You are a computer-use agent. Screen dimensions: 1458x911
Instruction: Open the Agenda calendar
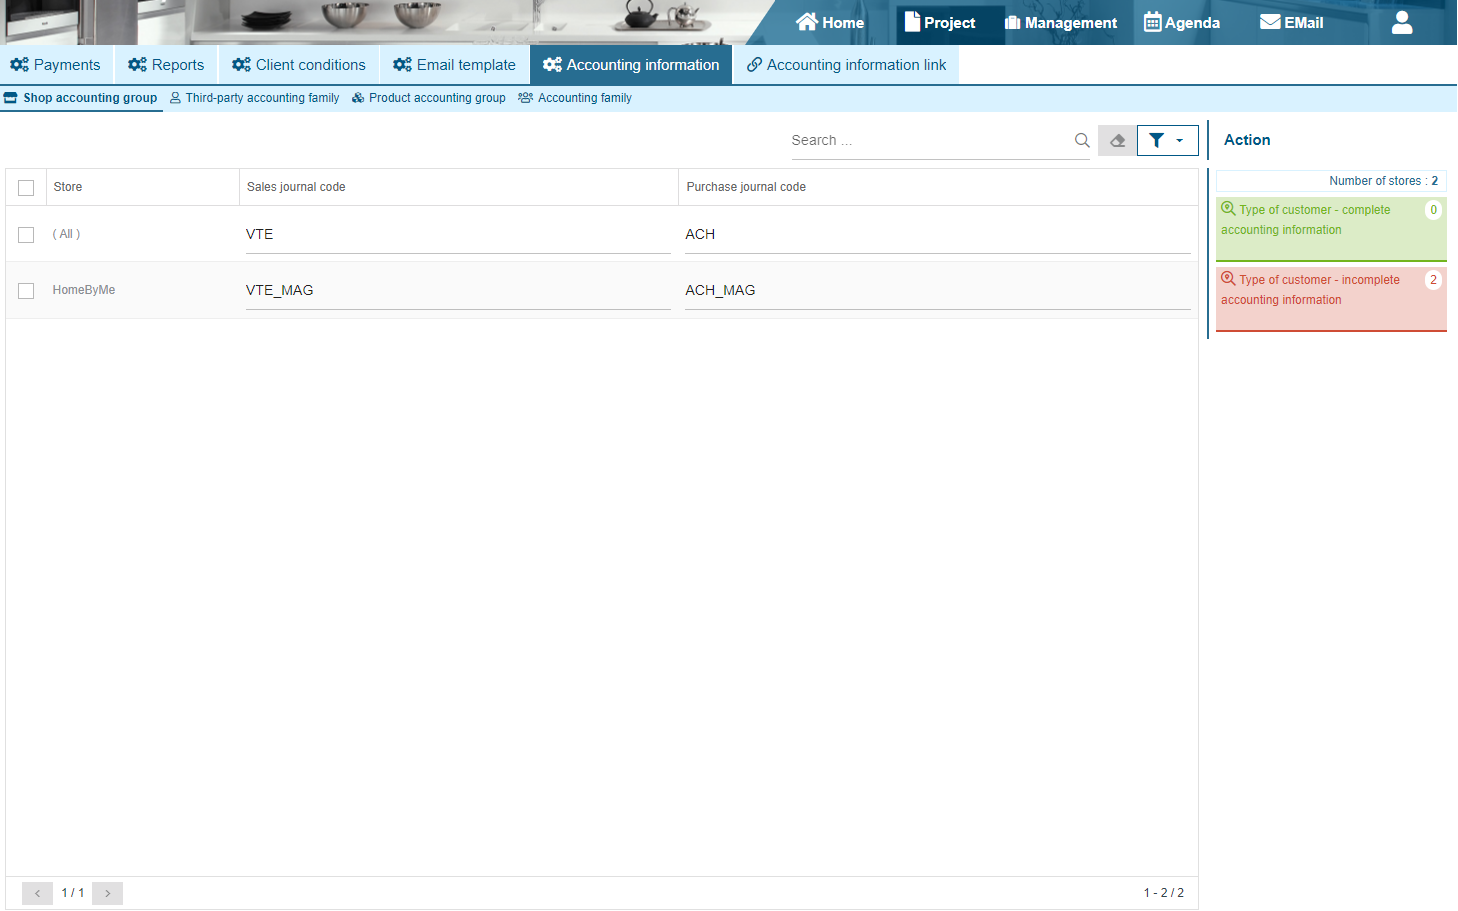(1182, 23)
